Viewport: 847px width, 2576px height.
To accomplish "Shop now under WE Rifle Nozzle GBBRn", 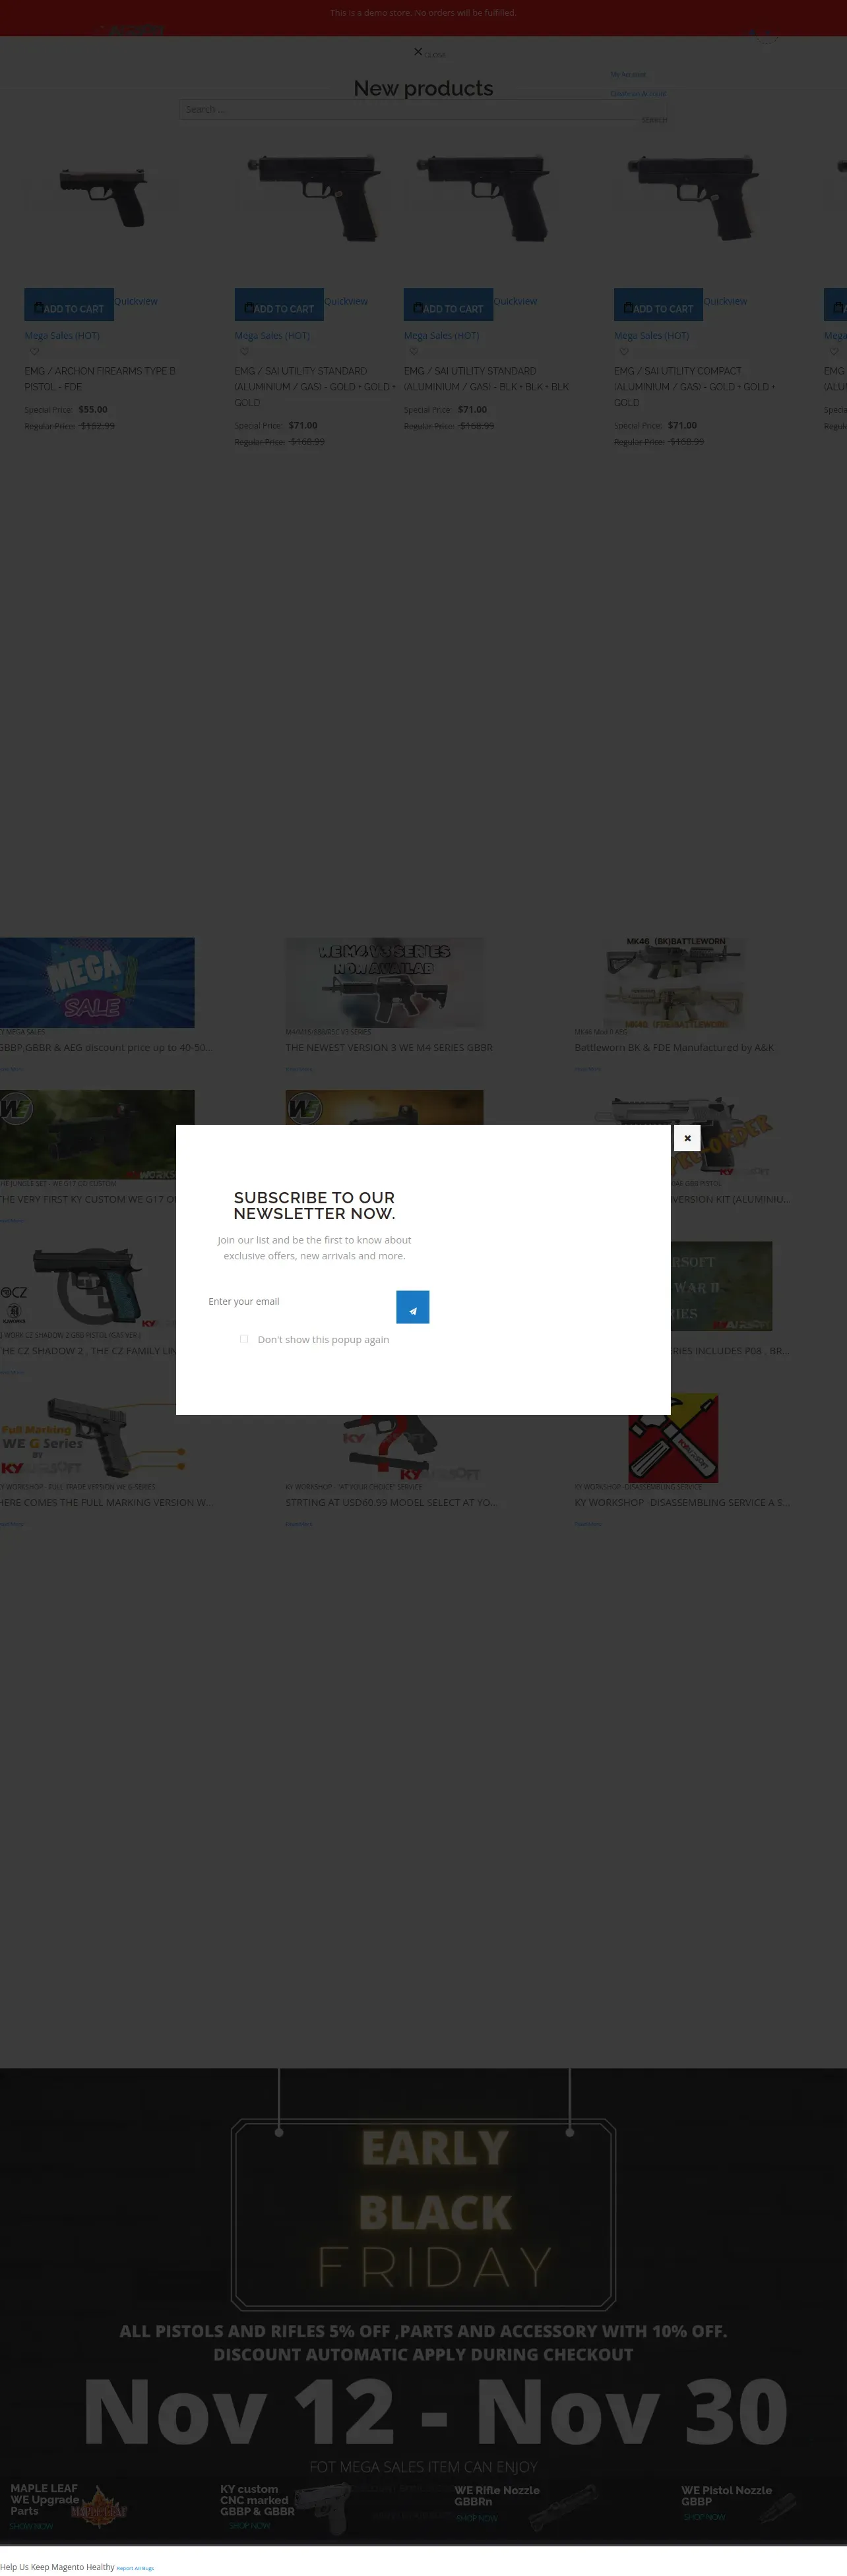I will (476, 2518).
